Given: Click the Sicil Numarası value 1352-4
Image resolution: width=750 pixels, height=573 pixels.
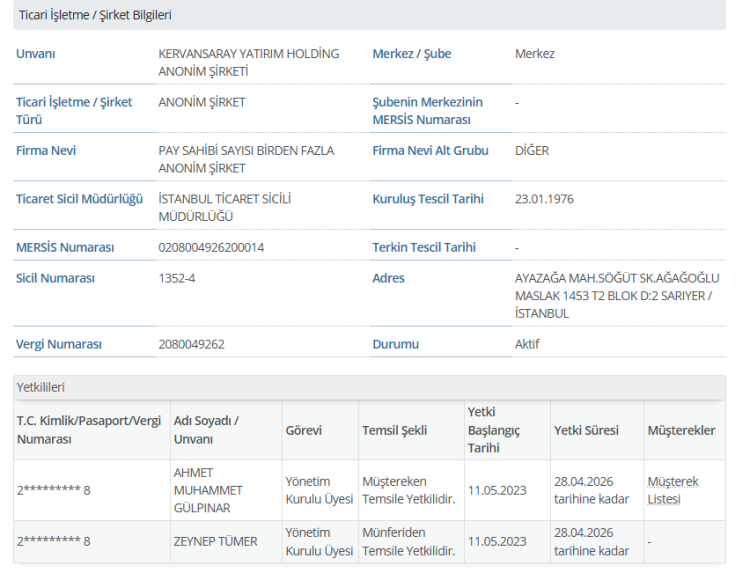Looking at the screenshot, I should pyautogui.click(x=177, y=278).
